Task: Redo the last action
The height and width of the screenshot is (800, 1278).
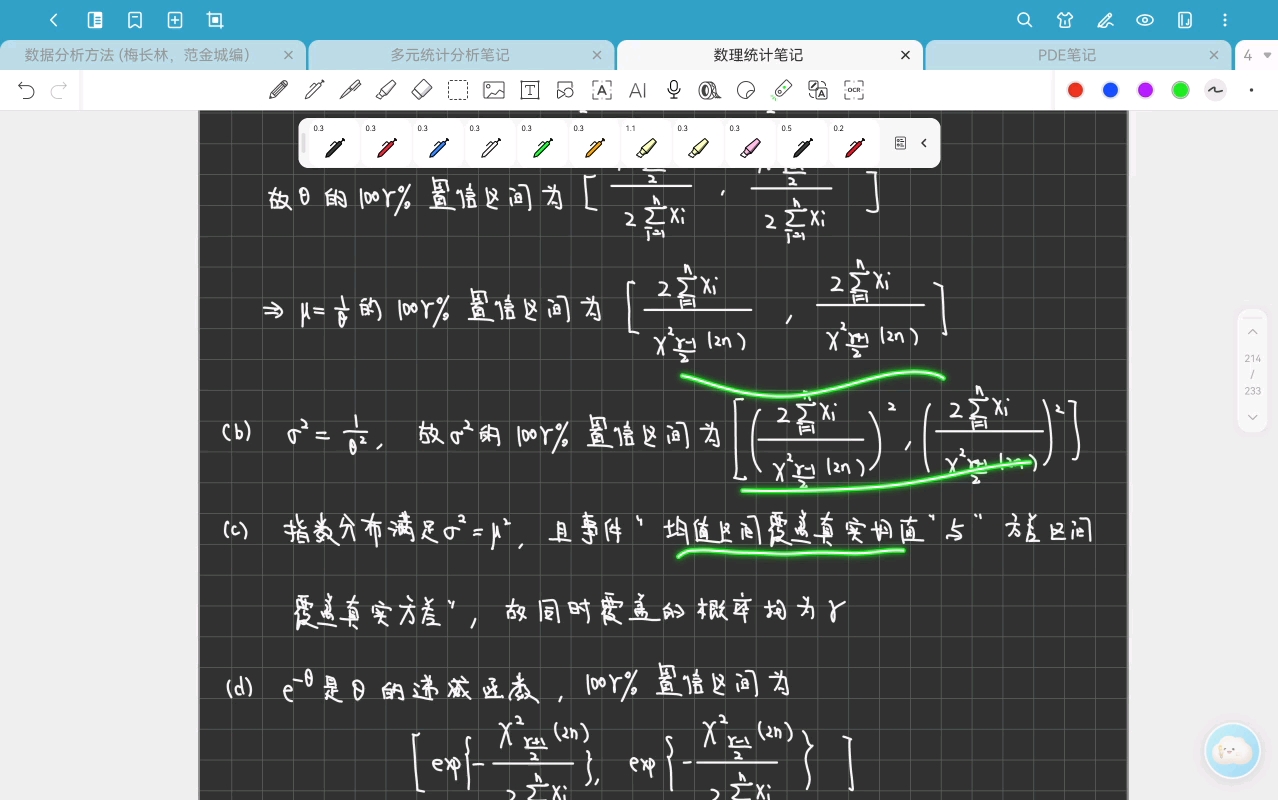Action: (59, 91)
